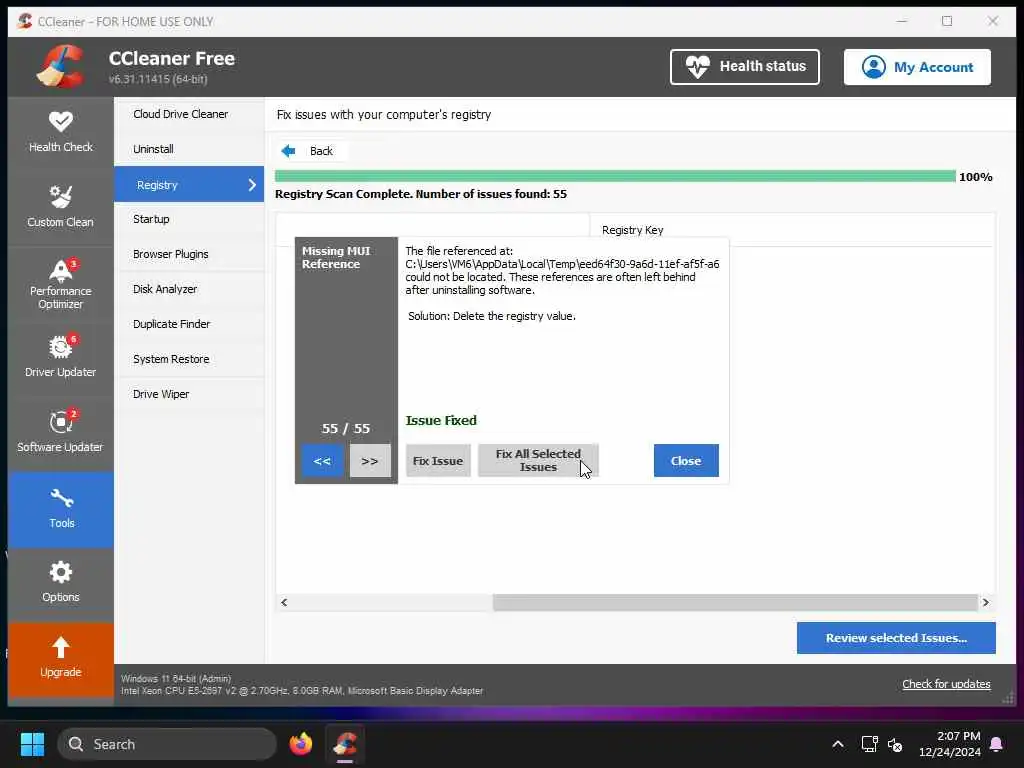Click the horizontal scrollbar right arrow
The image size is (1024, 768).
pyautogui.click(x=985, y=602)
